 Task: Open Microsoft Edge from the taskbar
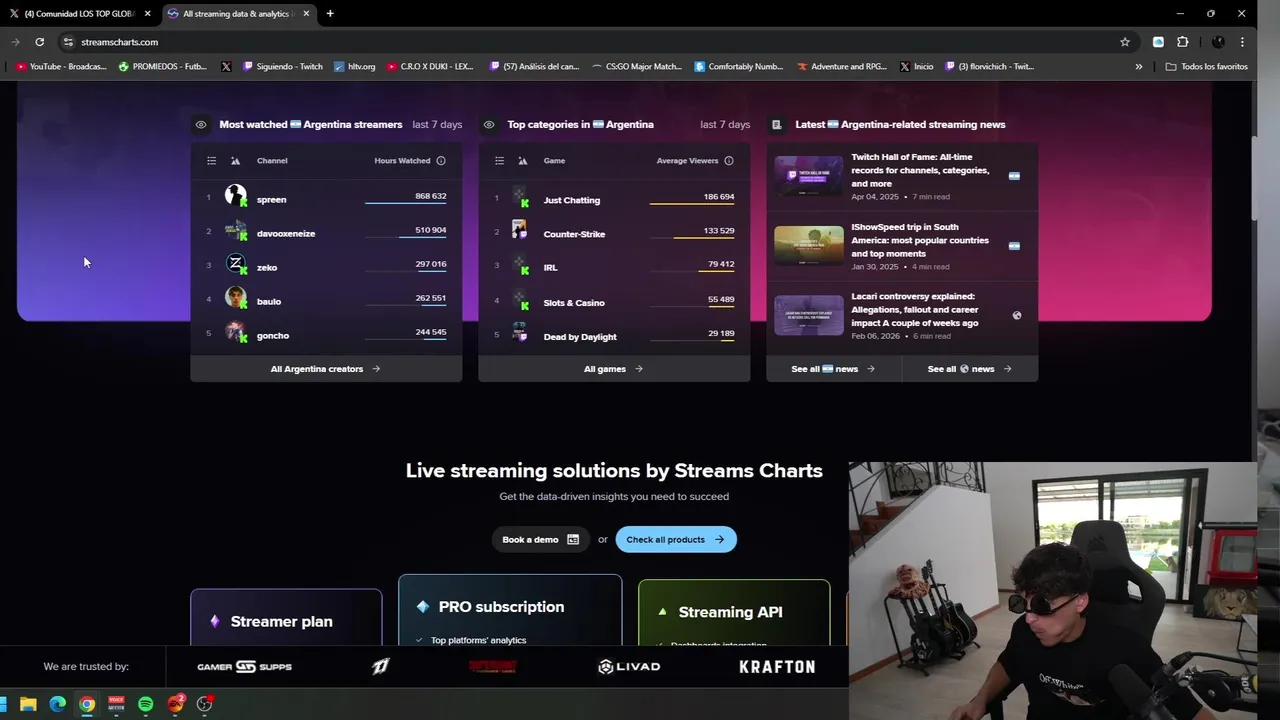click(x=58, y=704)
